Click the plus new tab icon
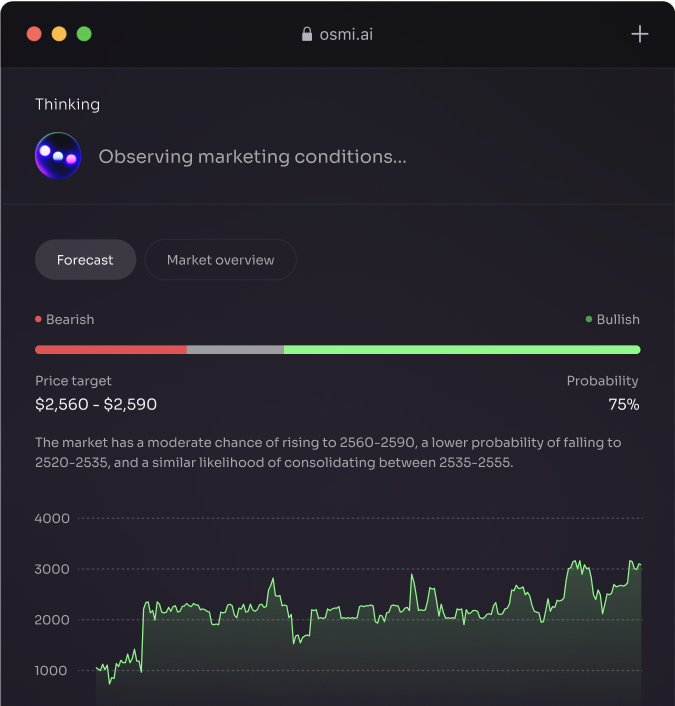Image resolution: width=675 pixels, height=706 pixels. (640, 34)
